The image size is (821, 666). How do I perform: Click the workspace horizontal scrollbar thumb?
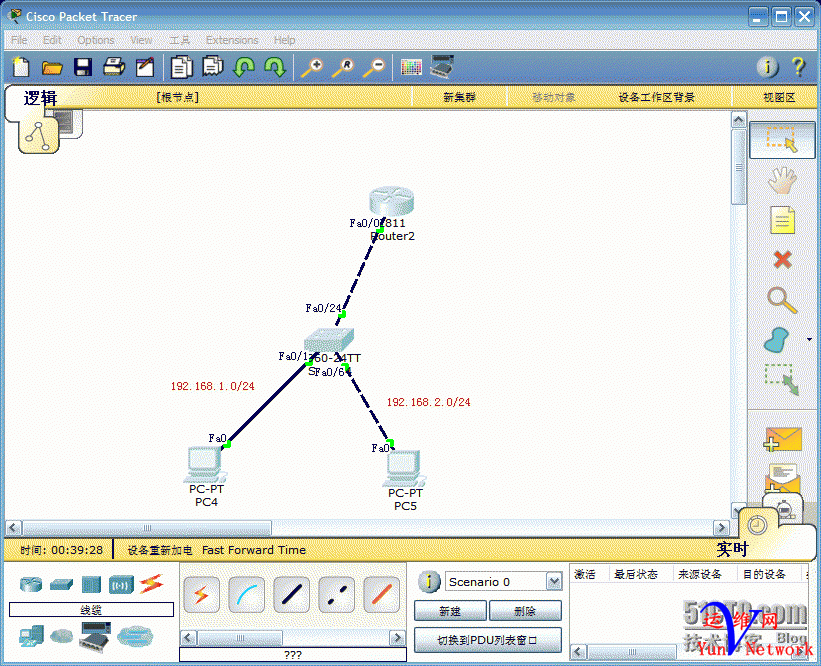[147, 527]
